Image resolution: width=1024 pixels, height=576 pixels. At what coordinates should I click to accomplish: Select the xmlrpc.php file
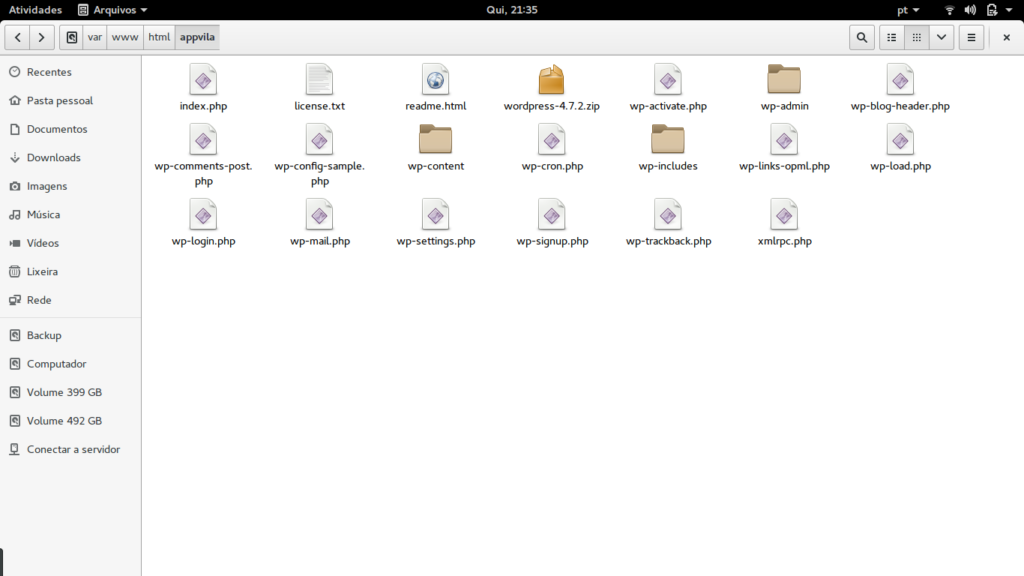784,216
